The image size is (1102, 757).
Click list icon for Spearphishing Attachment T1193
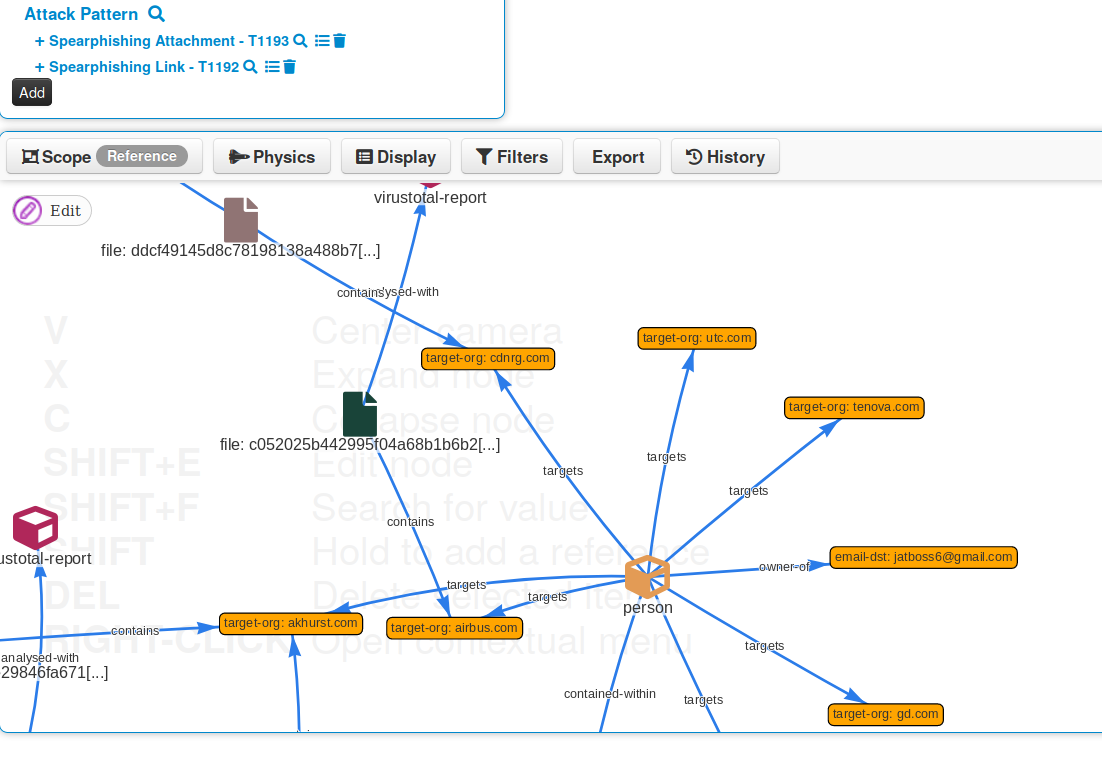coord(322,41)
